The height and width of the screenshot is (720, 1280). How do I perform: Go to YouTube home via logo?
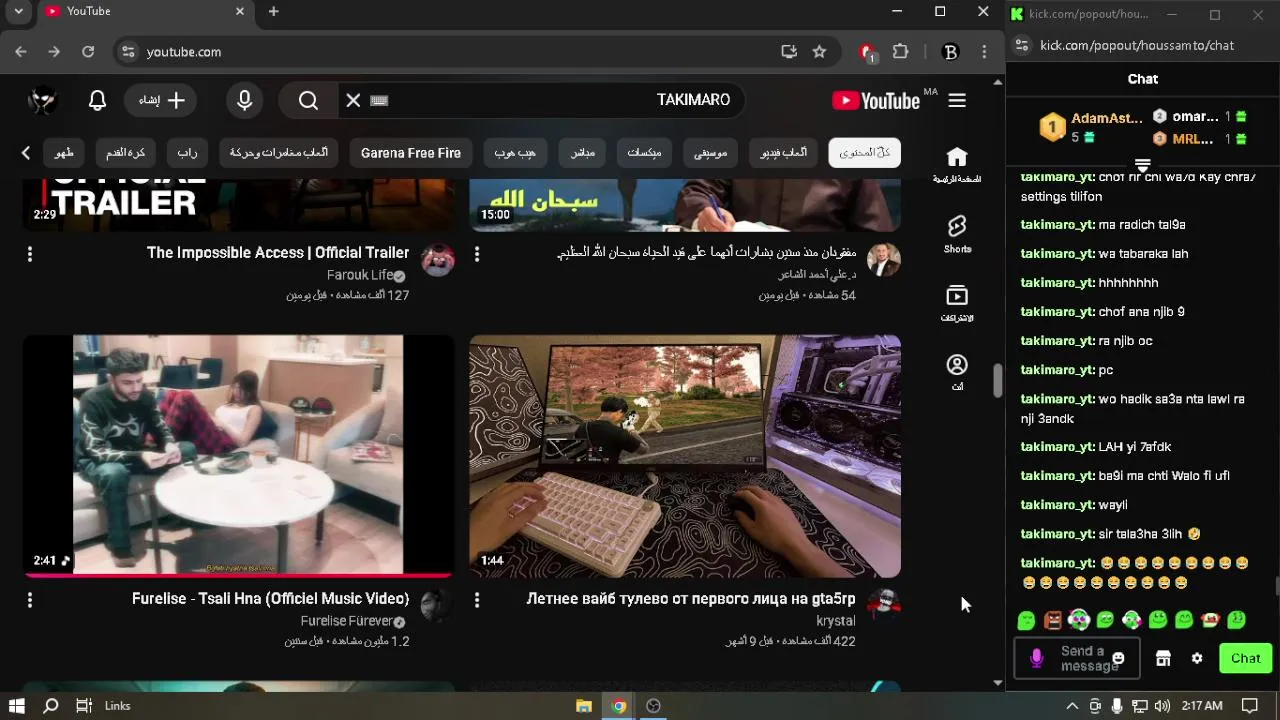tap(876, 100)
